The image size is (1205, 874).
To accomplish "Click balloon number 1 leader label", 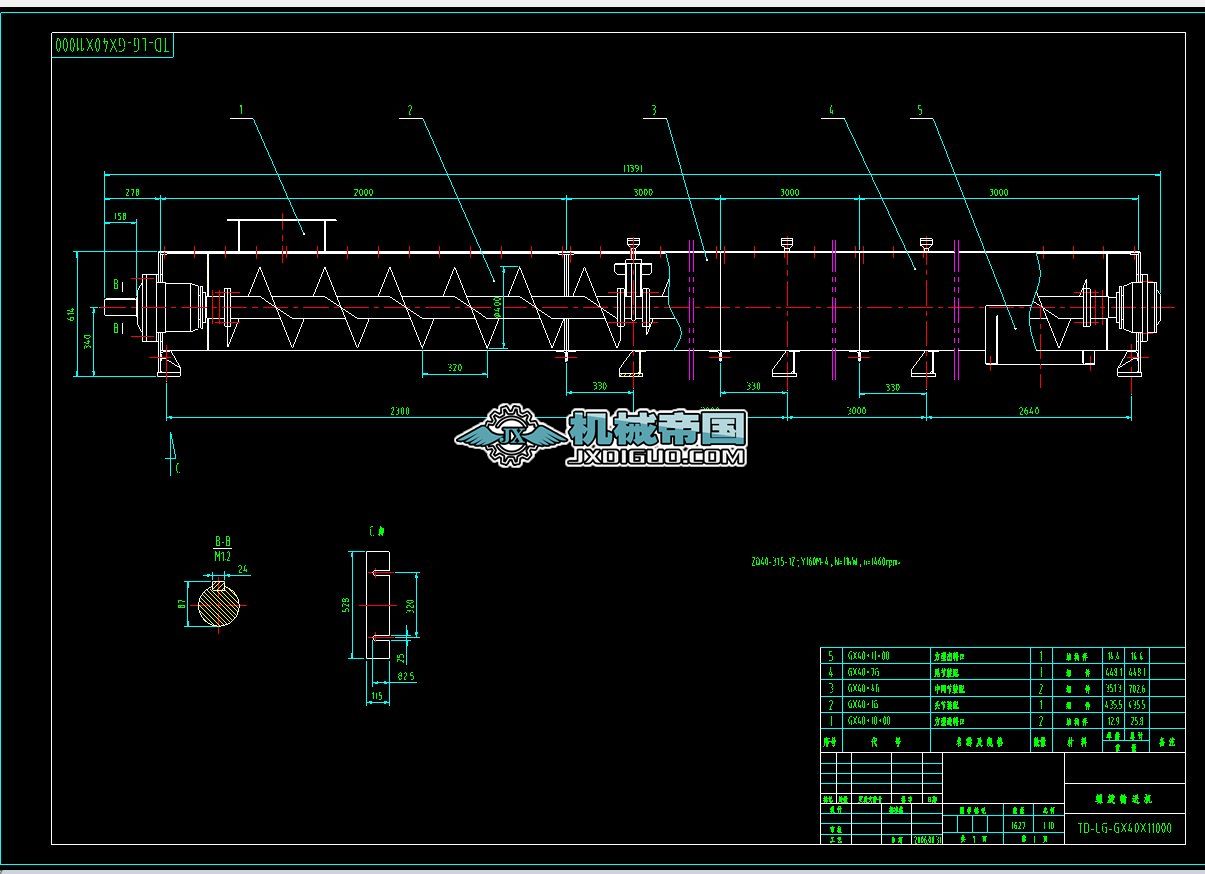I will [x=241, y=110].
